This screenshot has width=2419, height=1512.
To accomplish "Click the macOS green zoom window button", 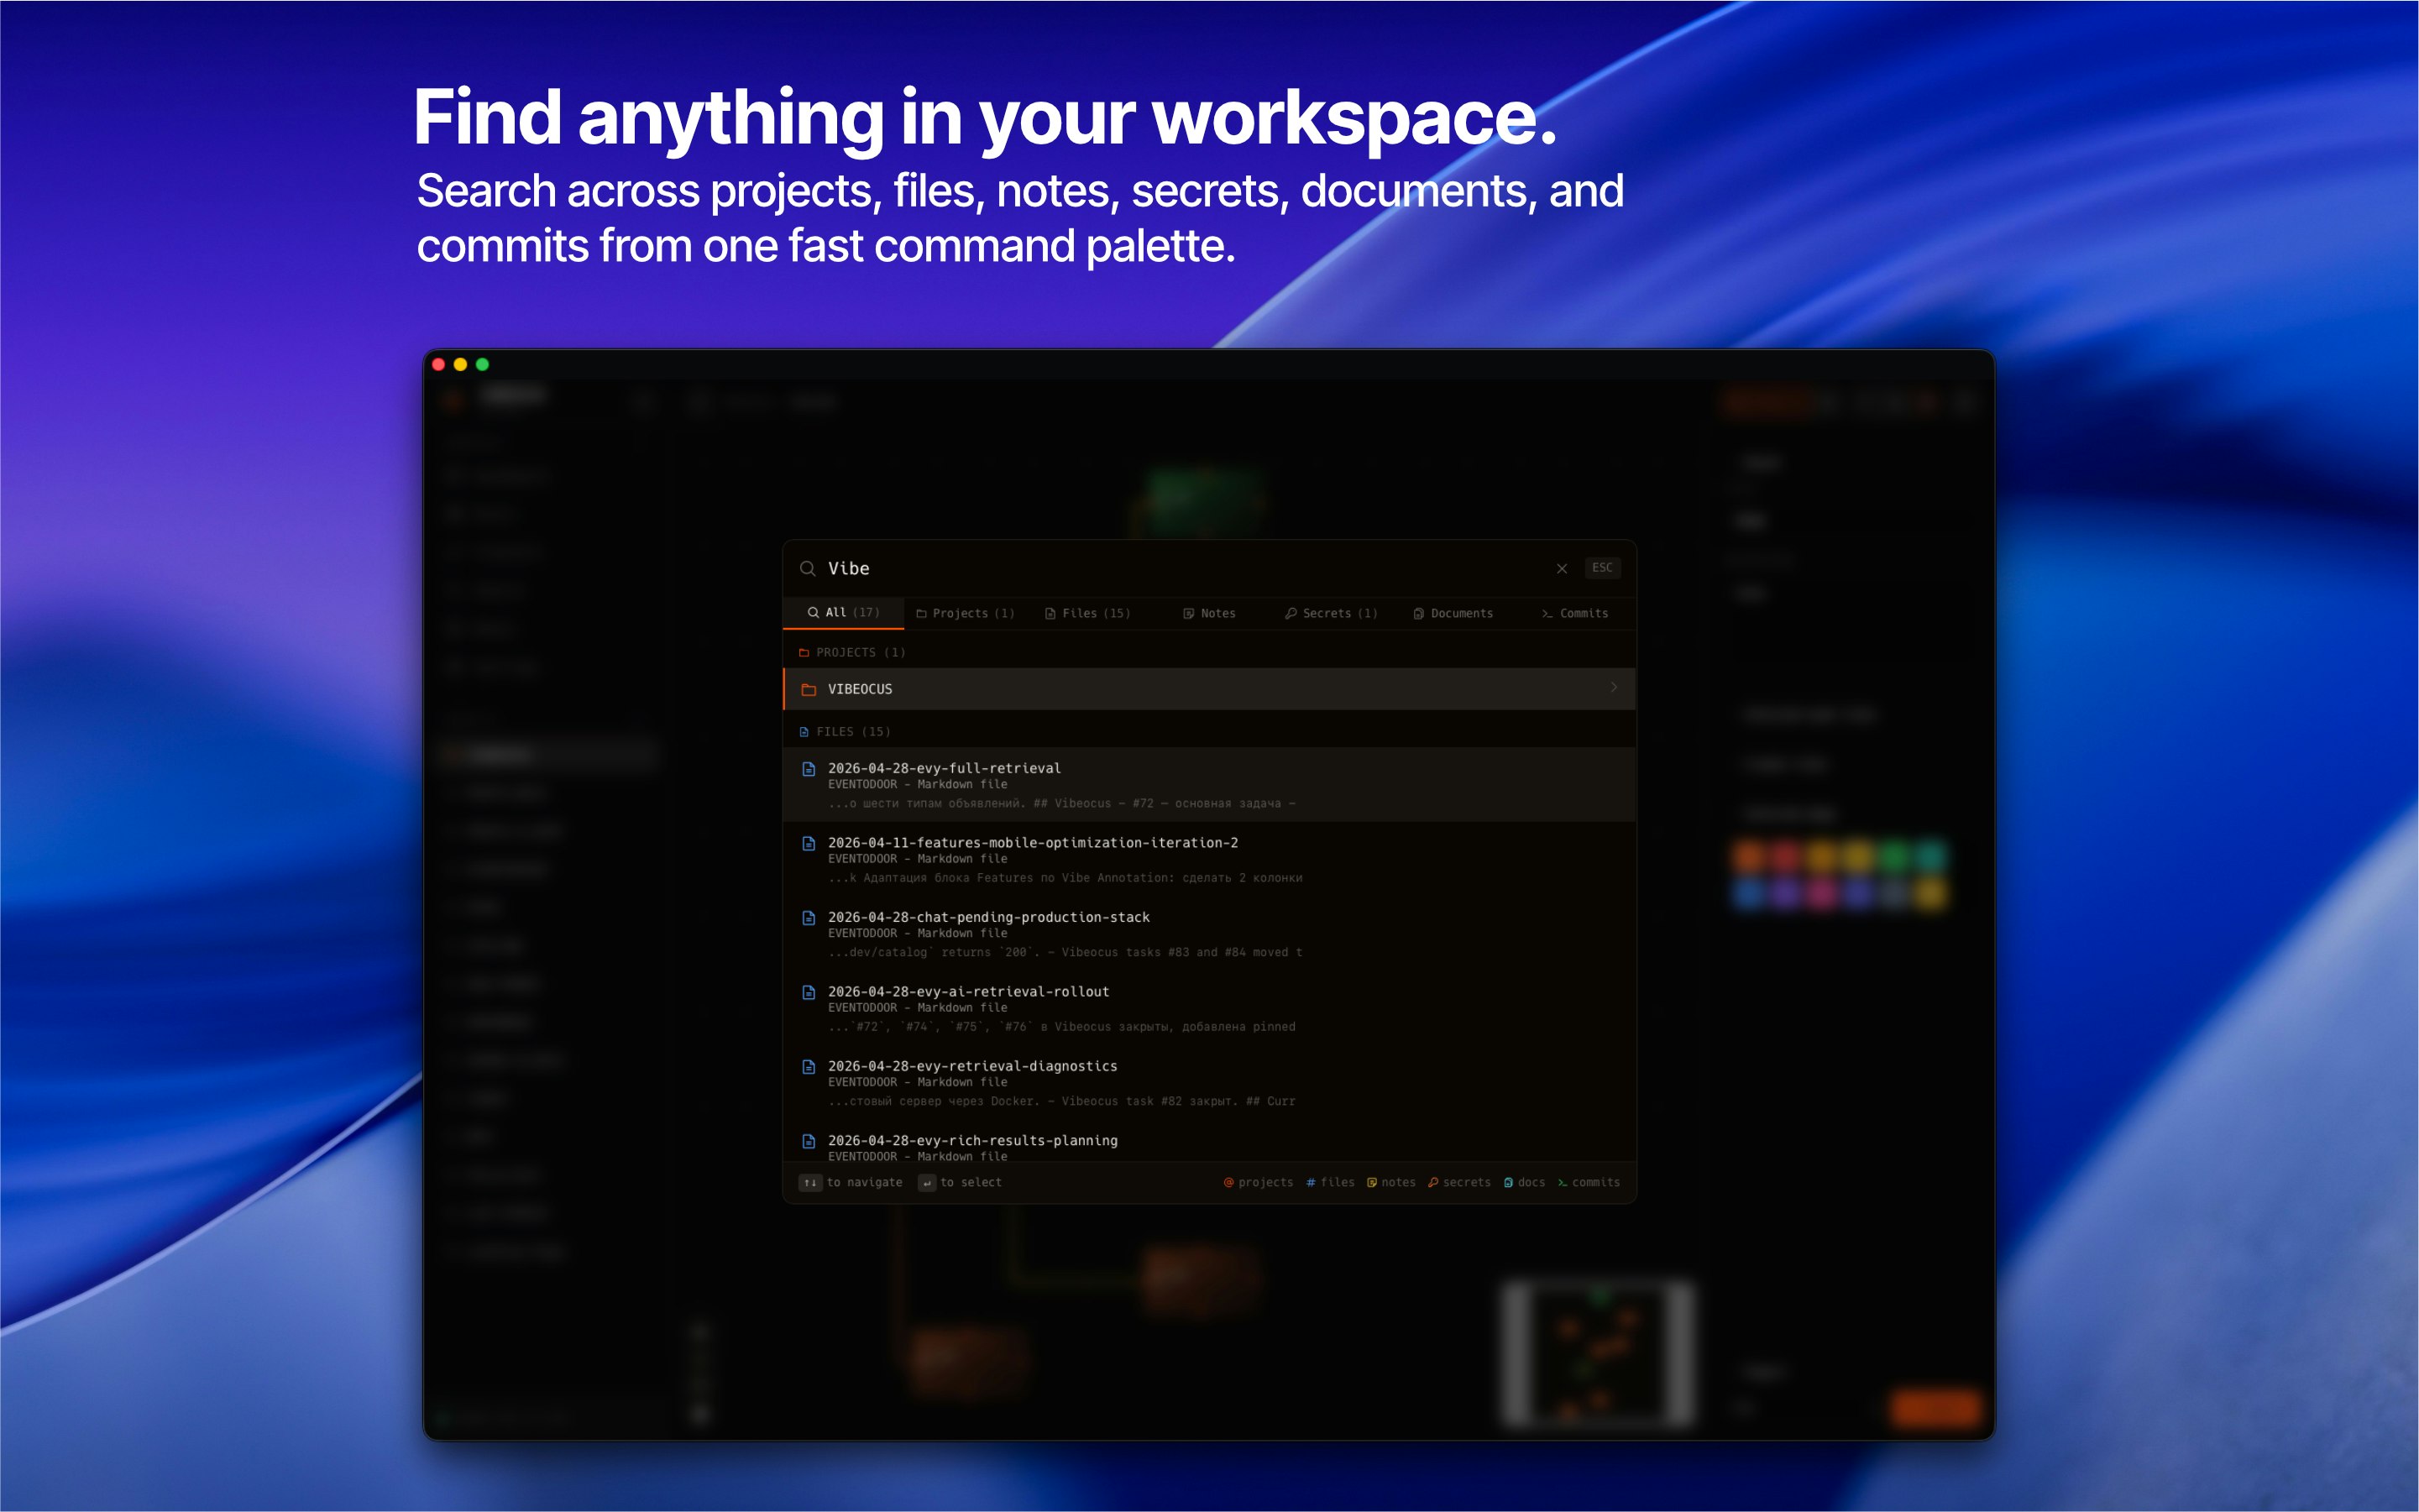I will click(483, 364).
